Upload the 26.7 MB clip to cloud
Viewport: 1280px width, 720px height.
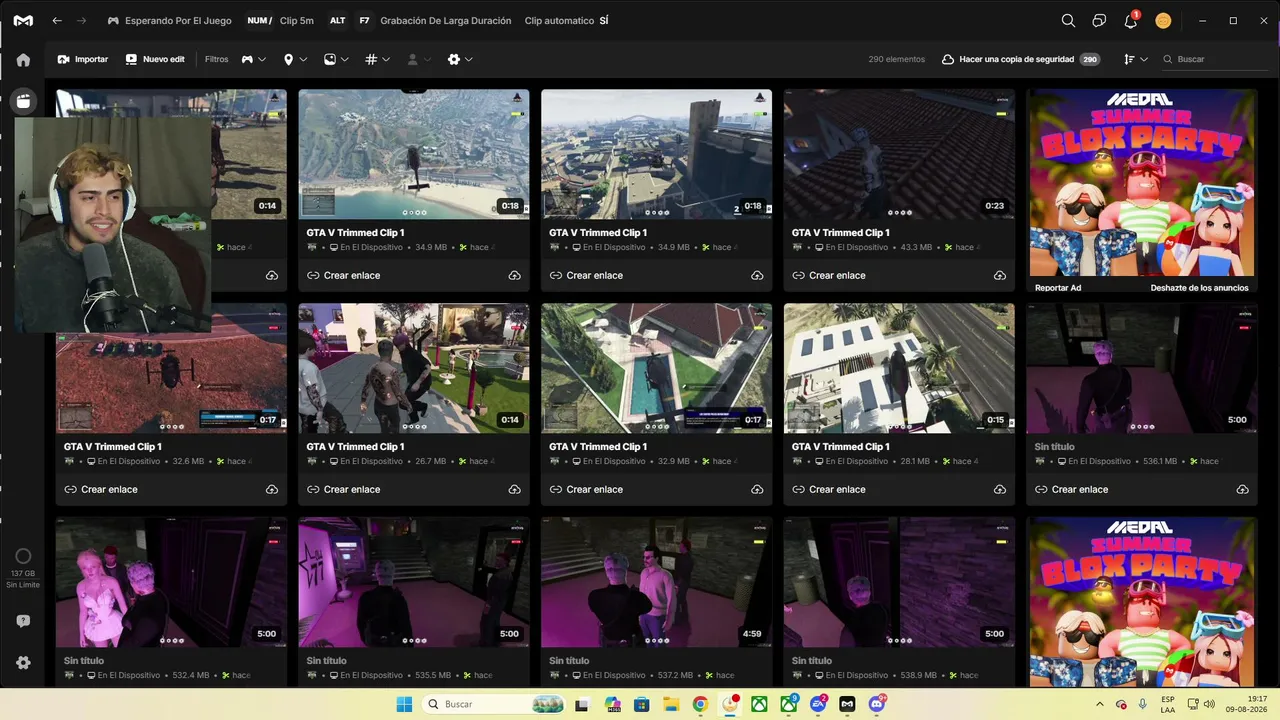514,489
